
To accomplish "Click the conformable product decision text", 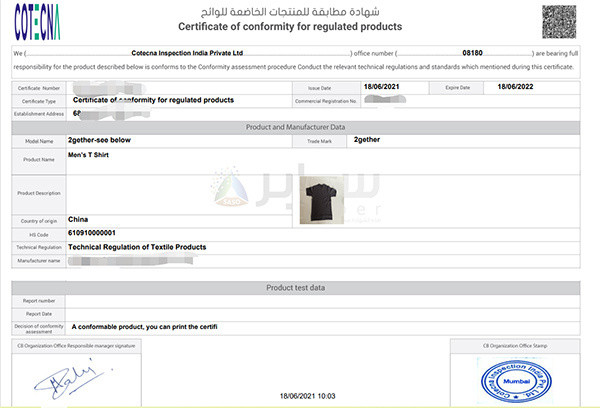I will pos(144,327).
